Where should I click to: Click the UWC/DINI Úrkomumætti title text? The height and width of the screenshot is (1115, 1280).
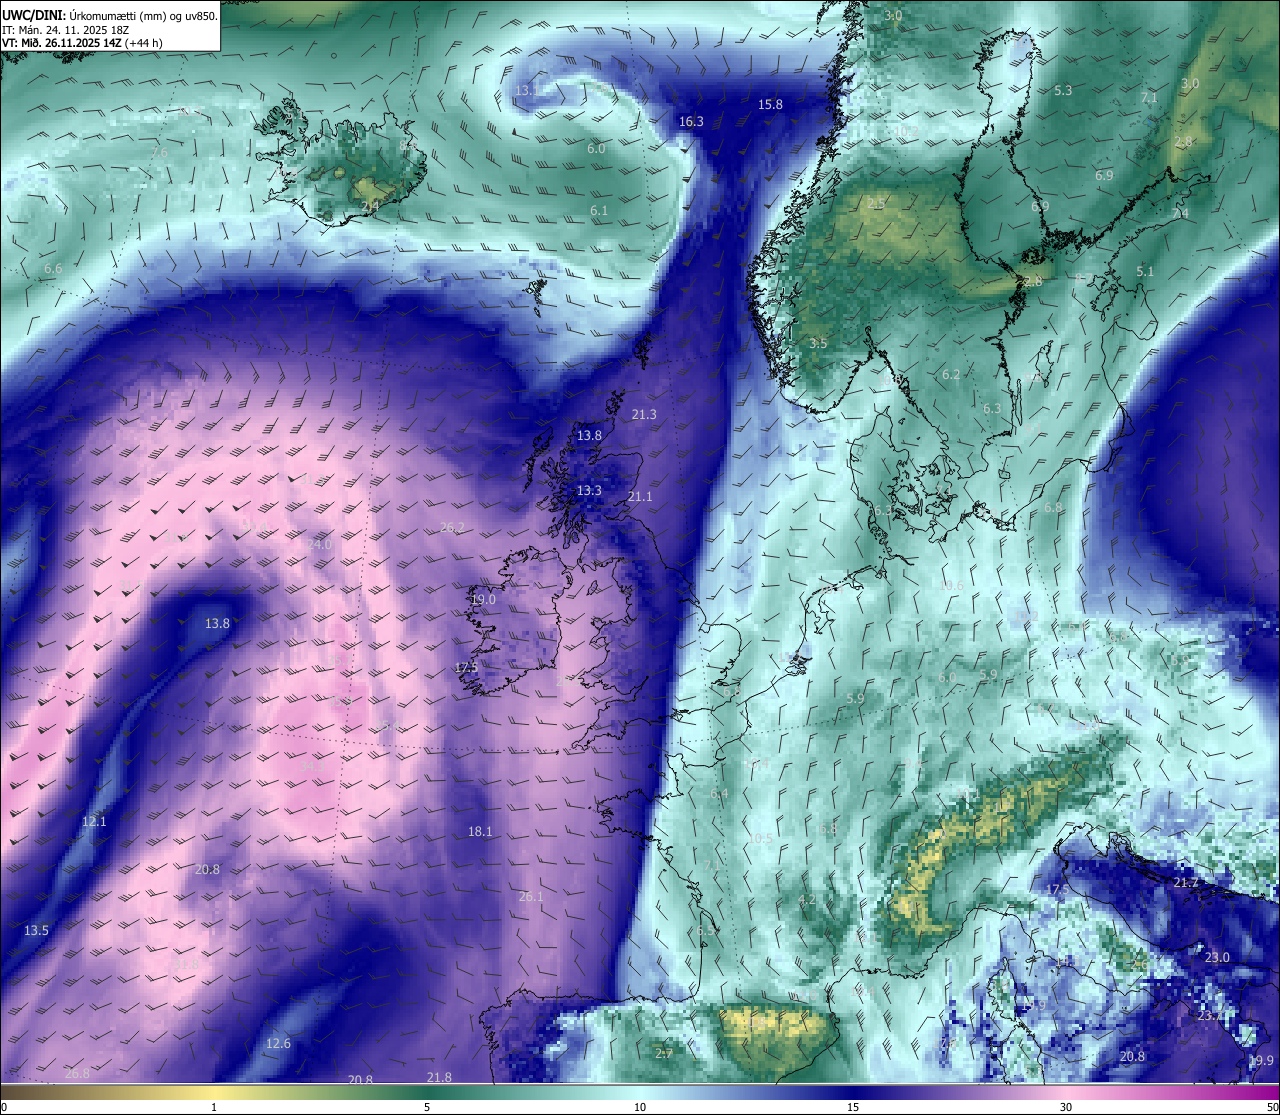click(x=110, y=15)
